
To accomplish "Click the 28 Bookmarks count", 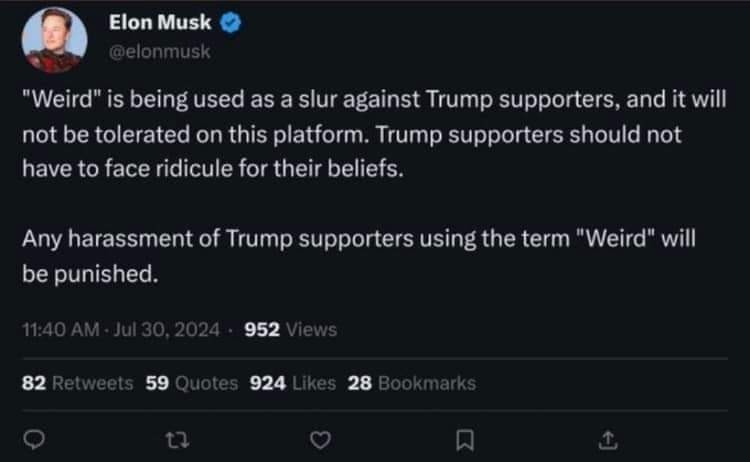I will point(411,383).
